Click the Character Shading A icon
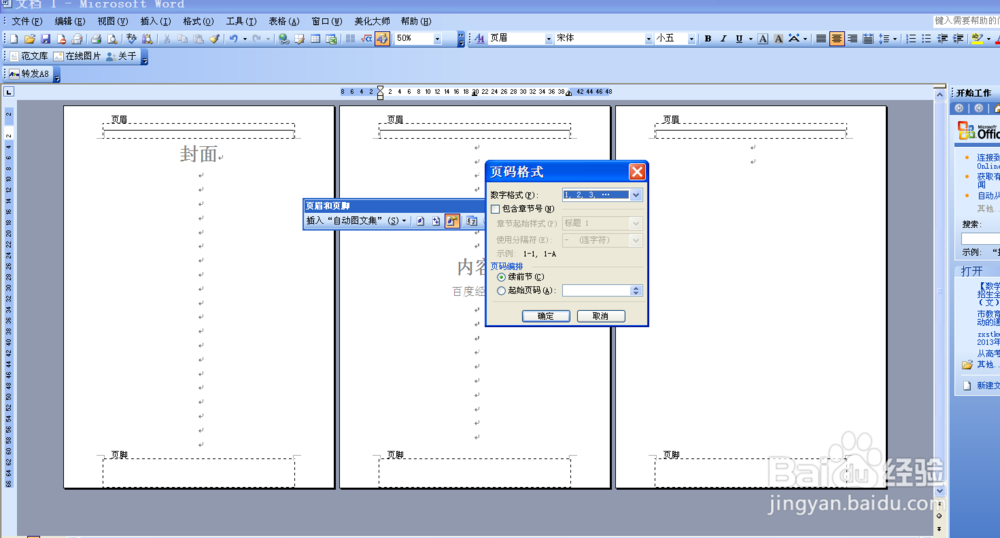Viewport: 1000px width, 538px height. pos(779,39)
